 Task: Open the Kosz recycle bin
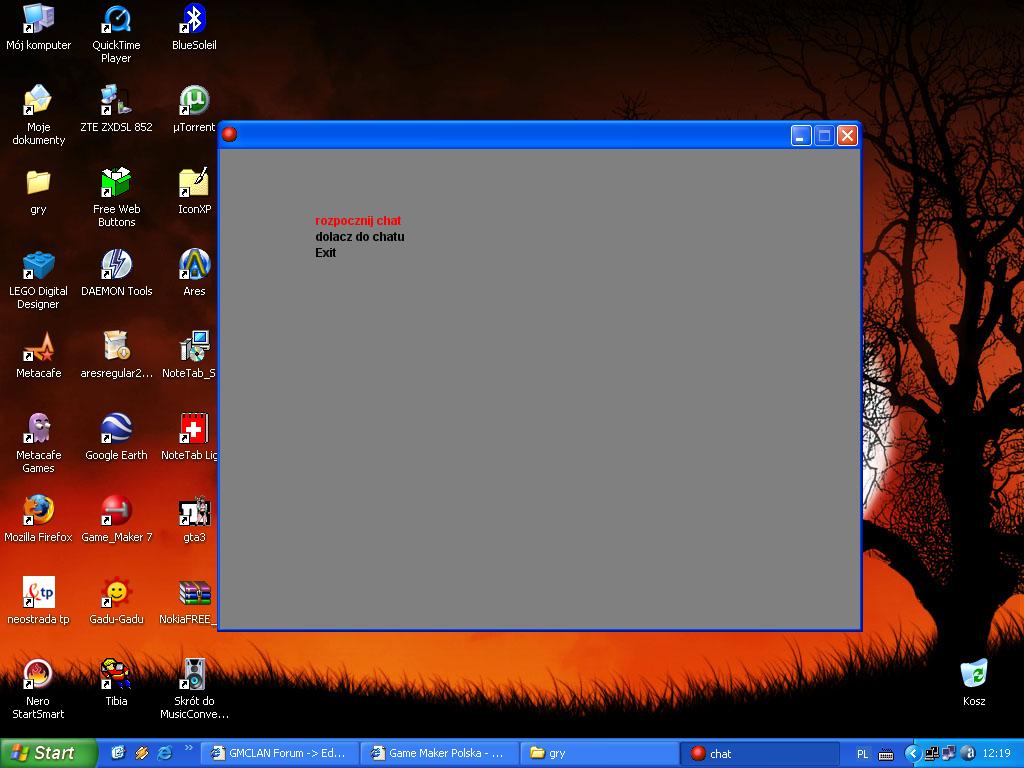974,675
